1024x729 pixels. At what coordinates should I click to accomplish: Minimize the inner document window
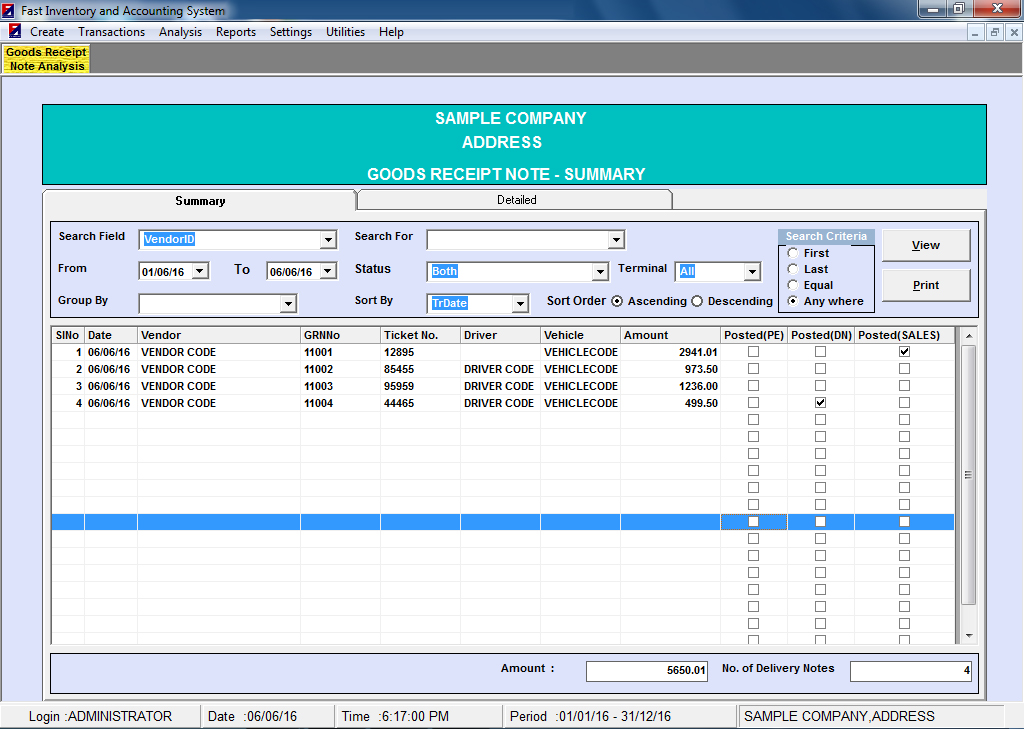point(977,32)
